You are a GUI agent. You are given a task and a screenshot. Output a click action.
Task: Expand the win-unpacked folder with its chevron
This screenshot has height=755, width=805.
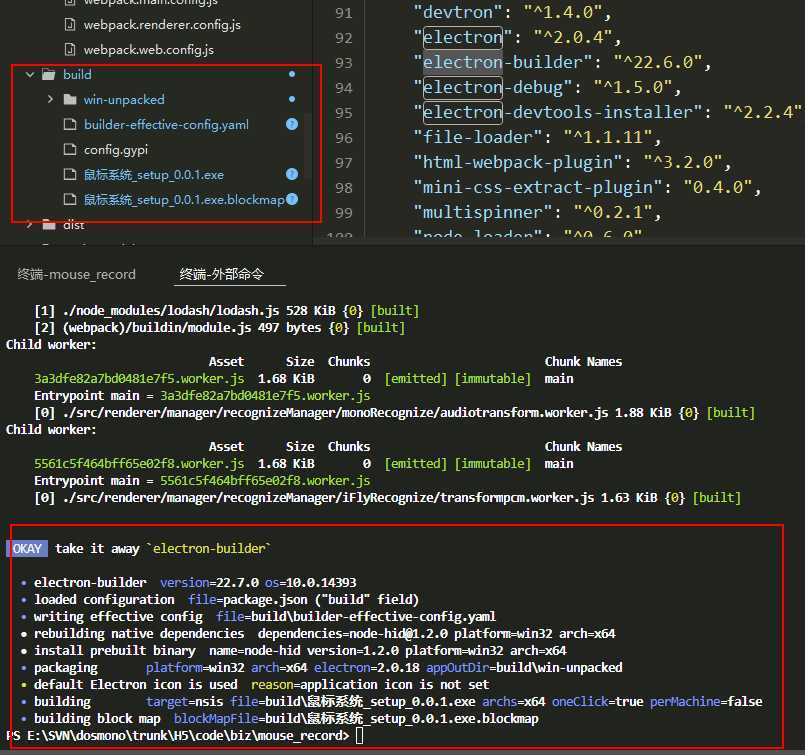pos(50,100)
